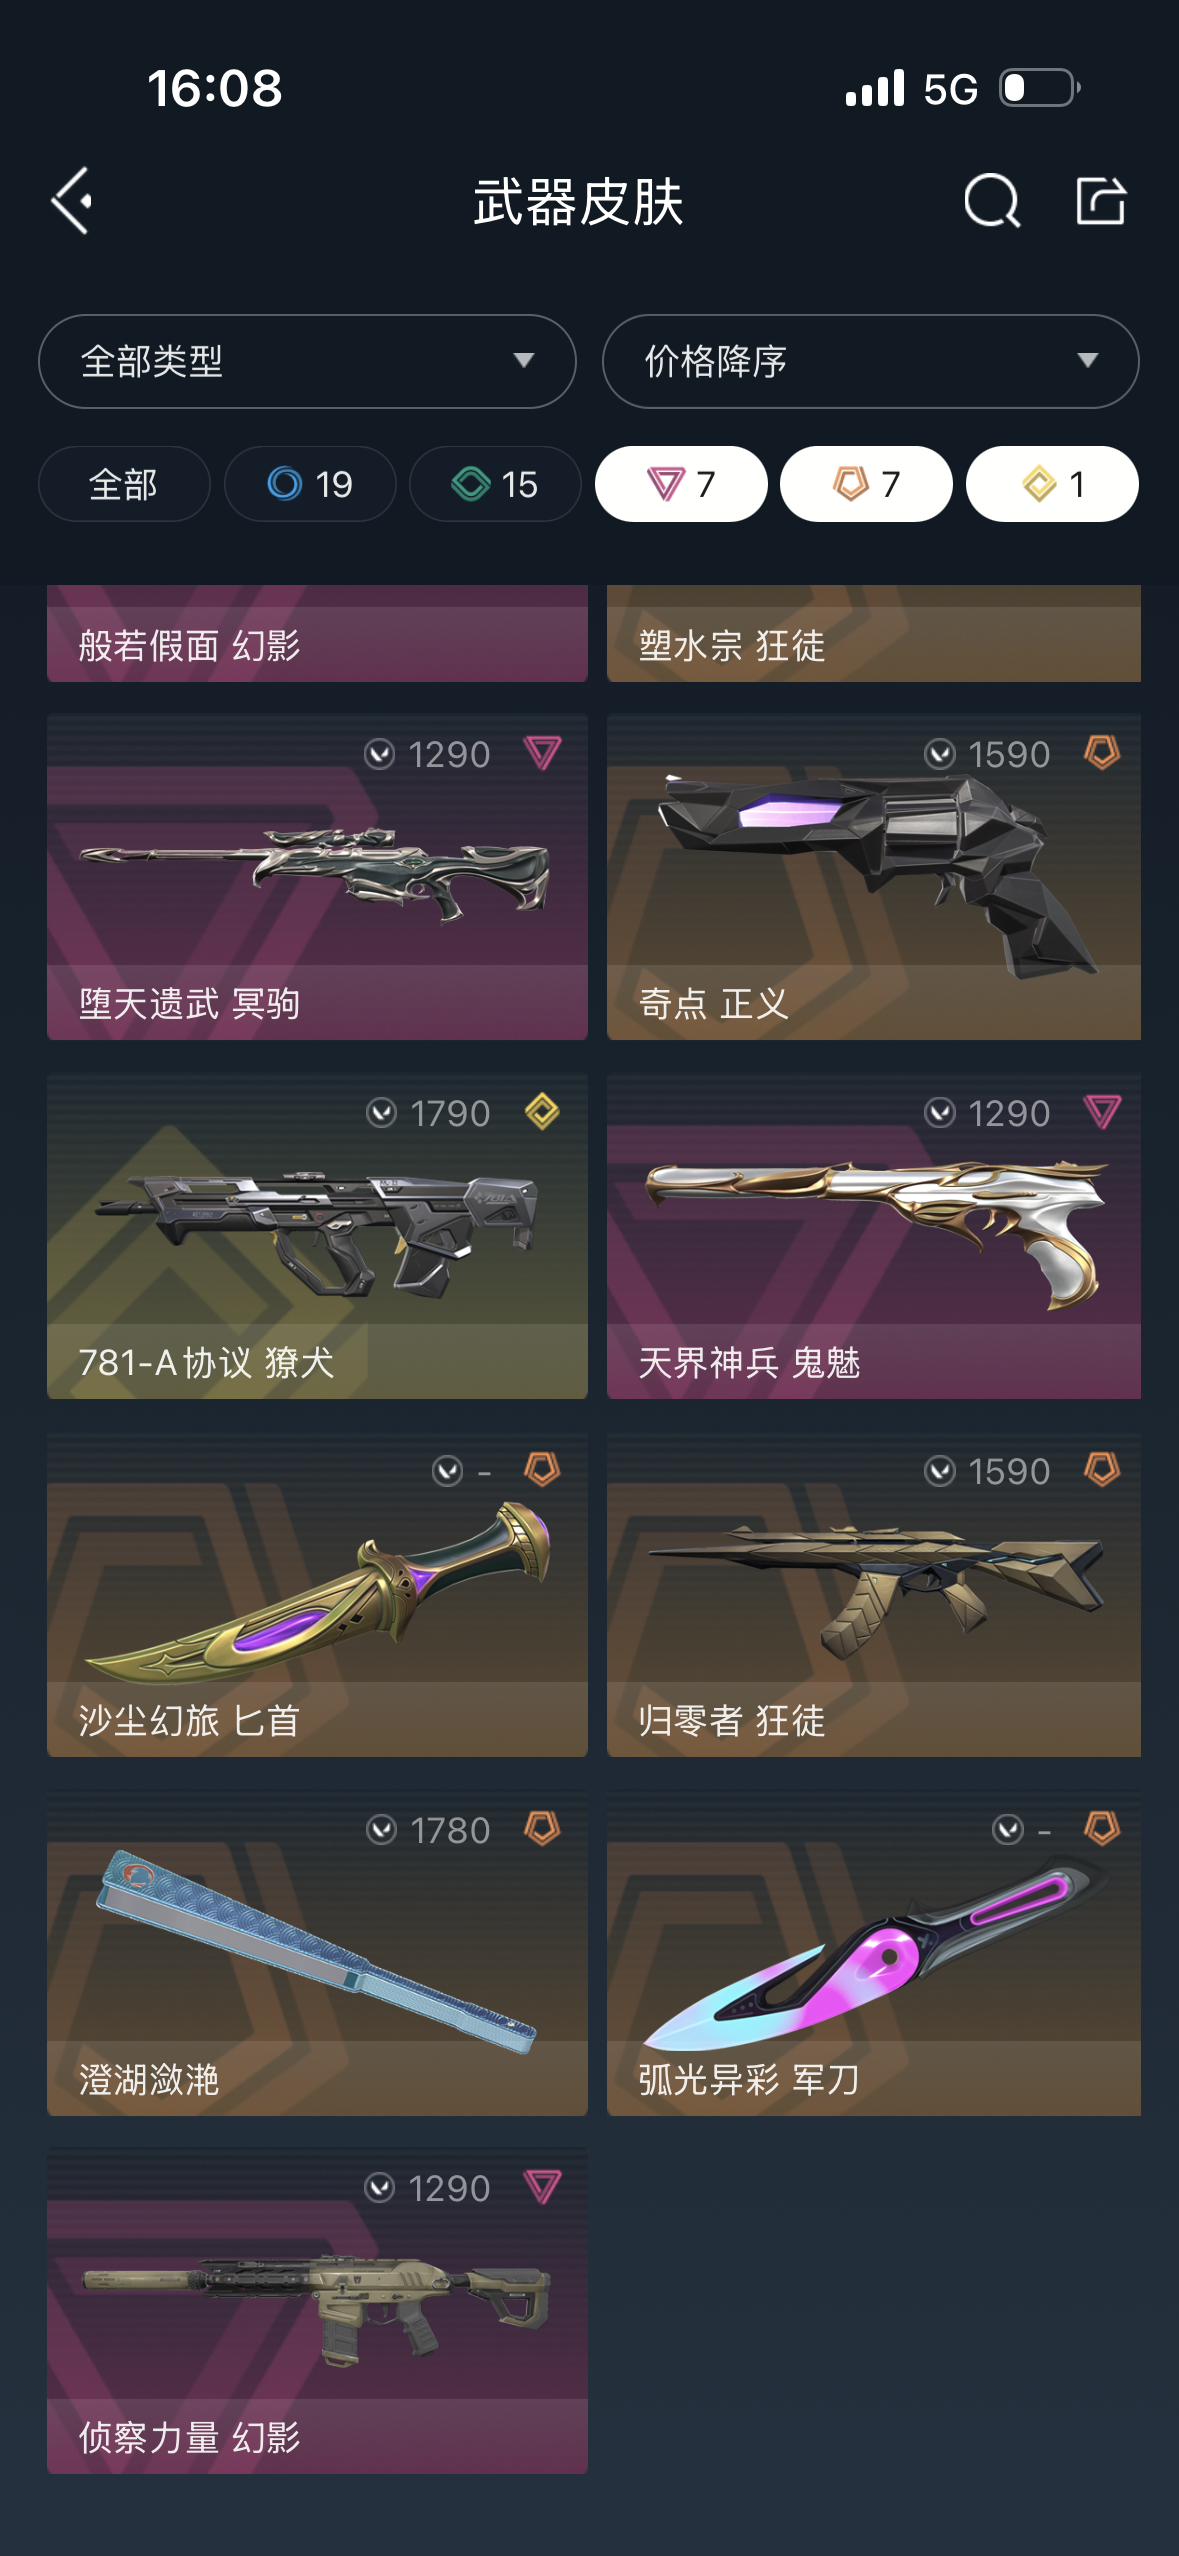Click the orange tier icon on 奇点 正义 card
The height and width of the screenshot is (2556, 1179).
coord(1102,752)
